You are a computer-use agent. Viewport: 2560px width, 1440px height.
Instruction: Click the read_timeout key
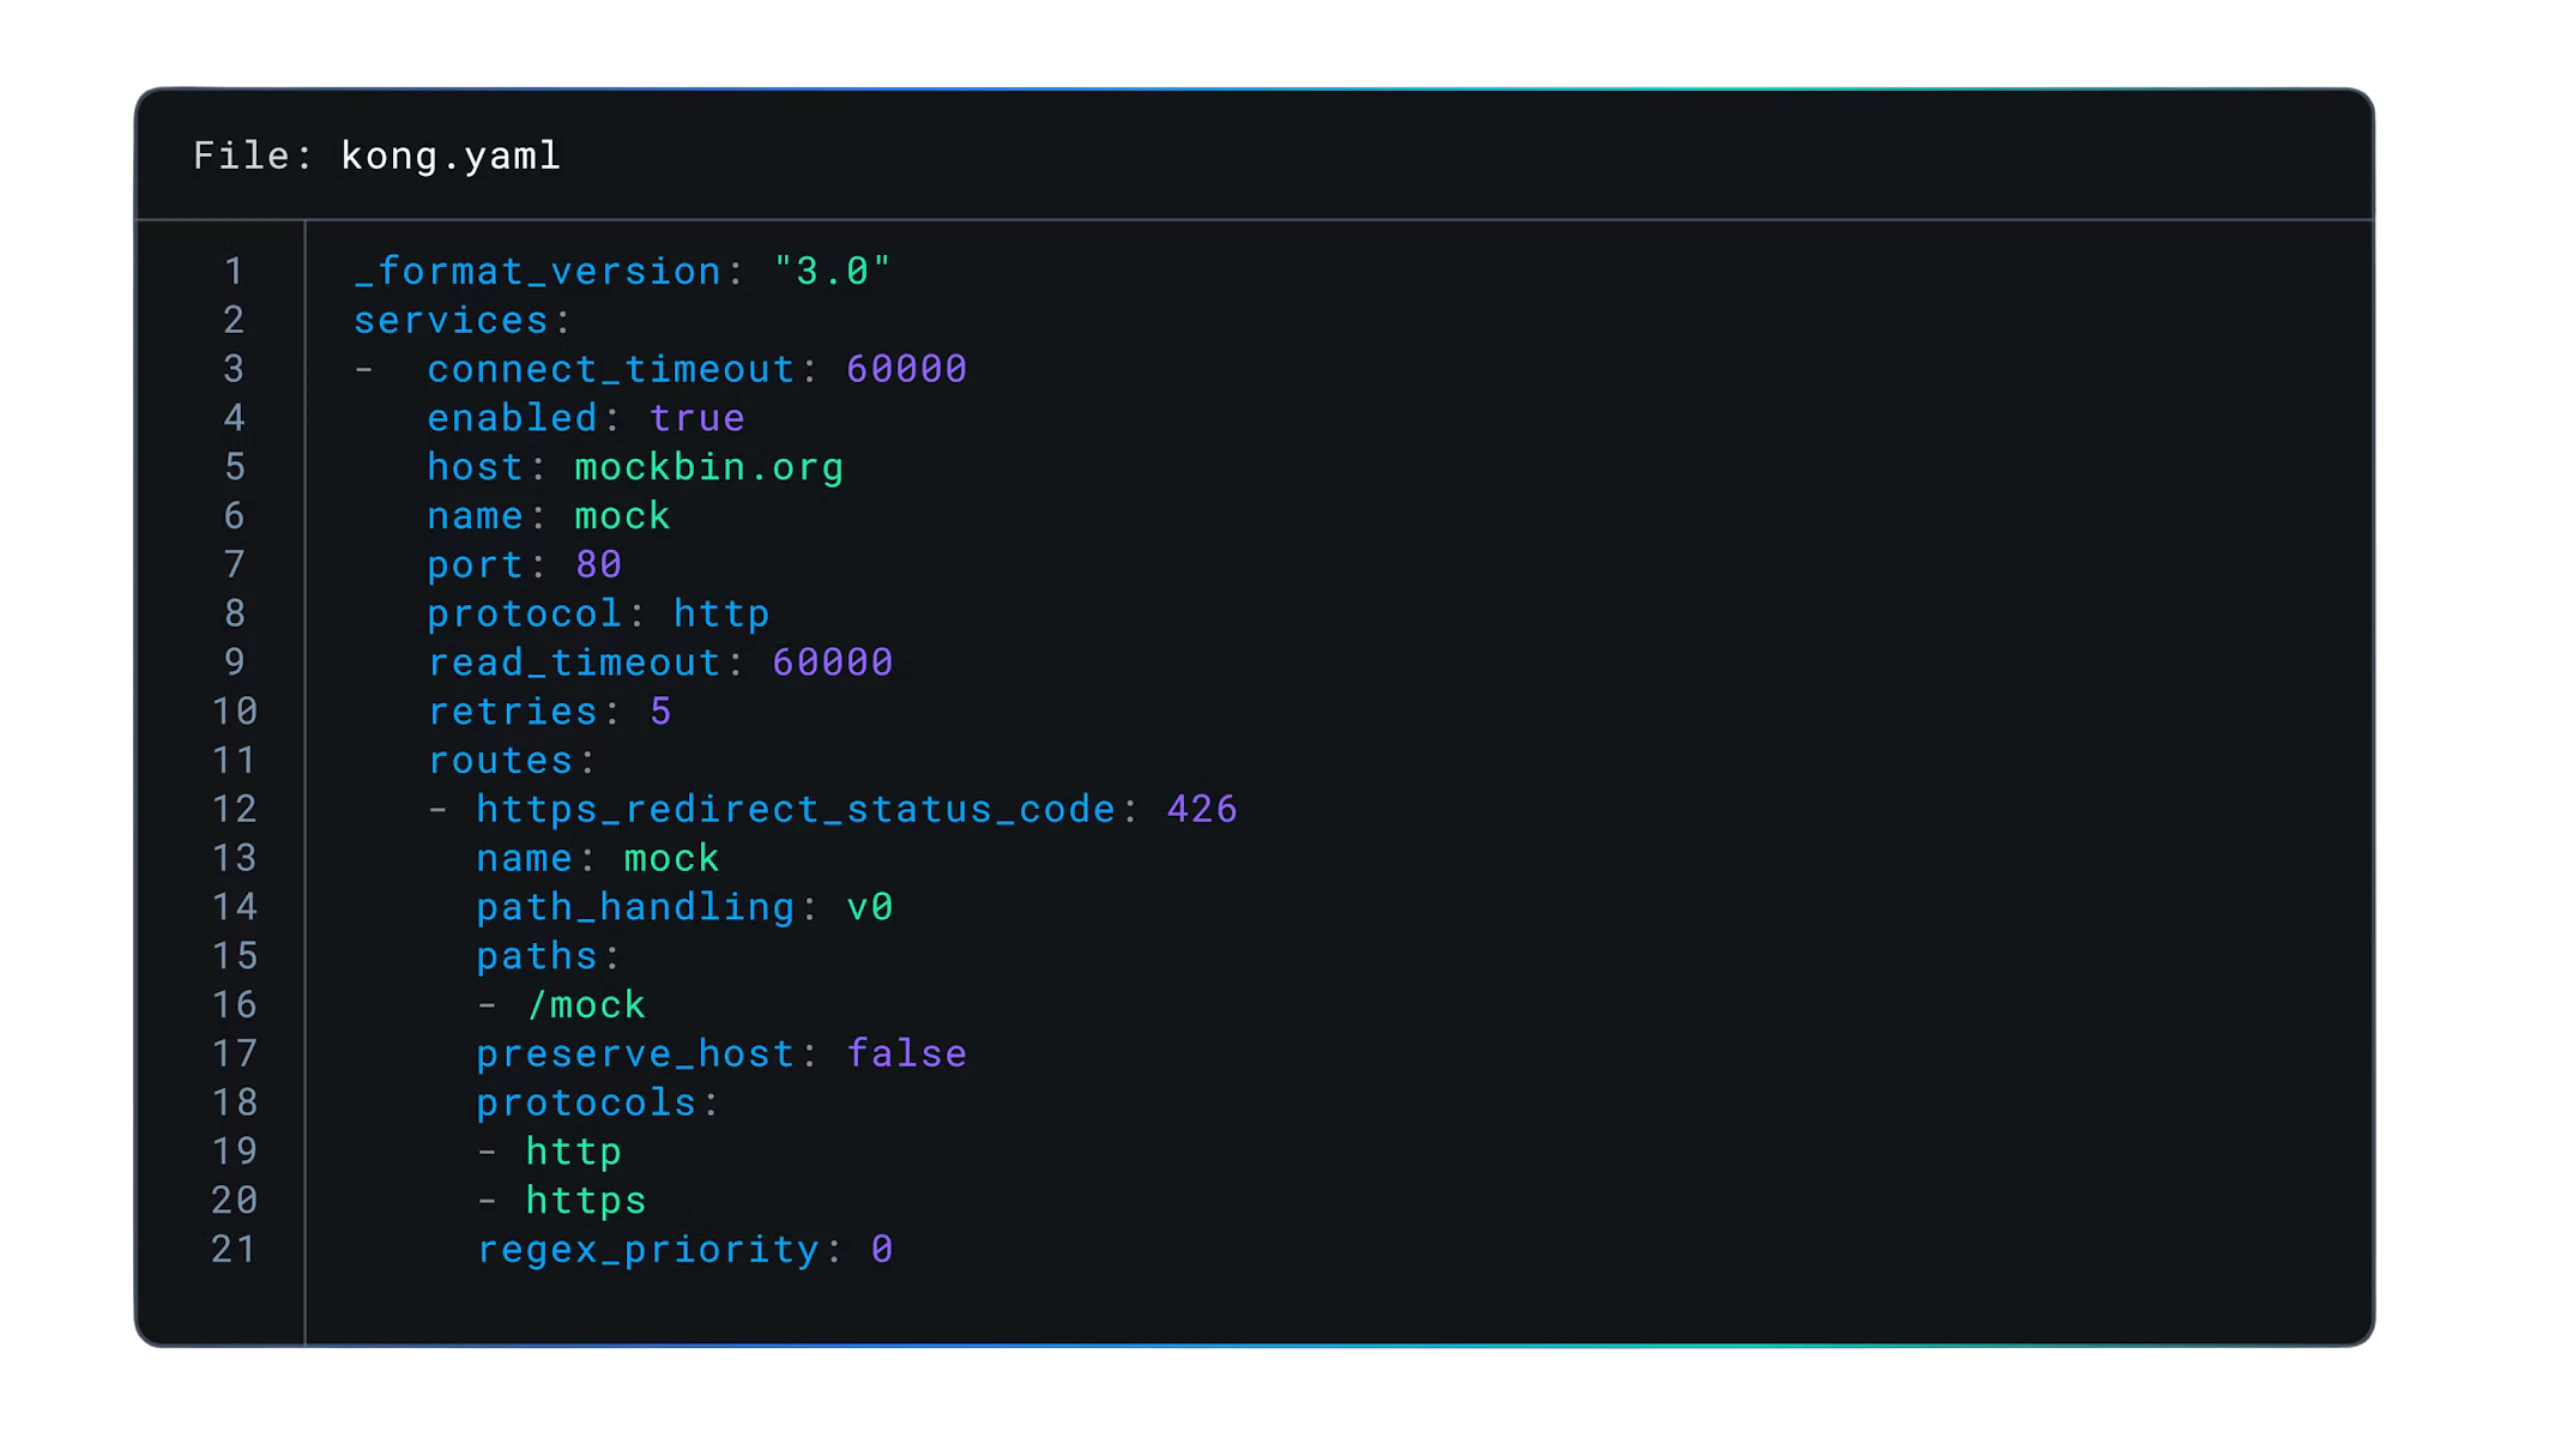[574, 662]
